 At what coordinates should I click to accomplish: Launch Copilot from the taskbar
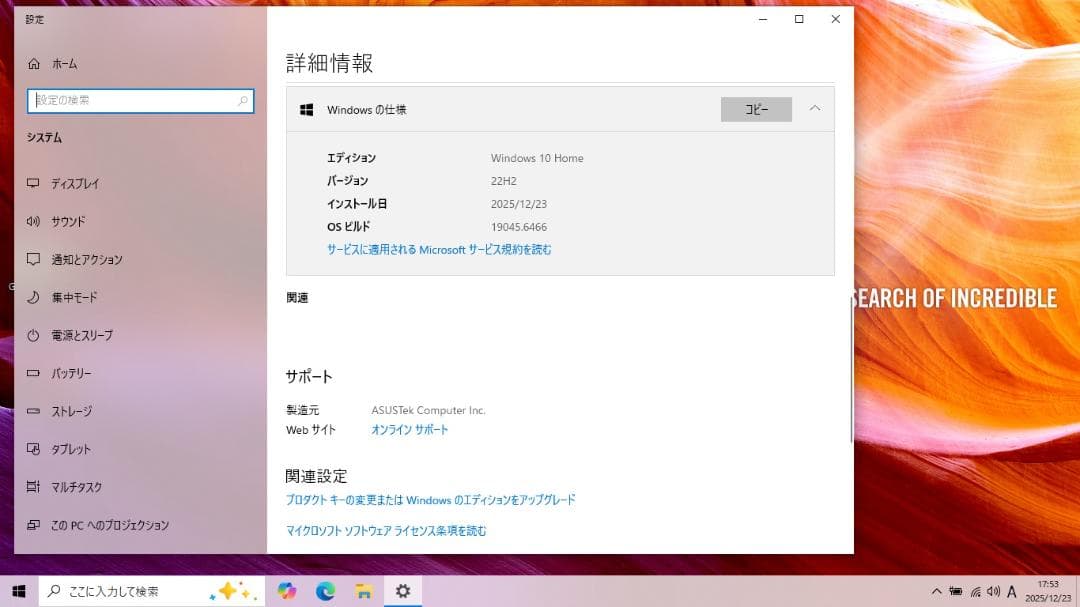point(287,591)
